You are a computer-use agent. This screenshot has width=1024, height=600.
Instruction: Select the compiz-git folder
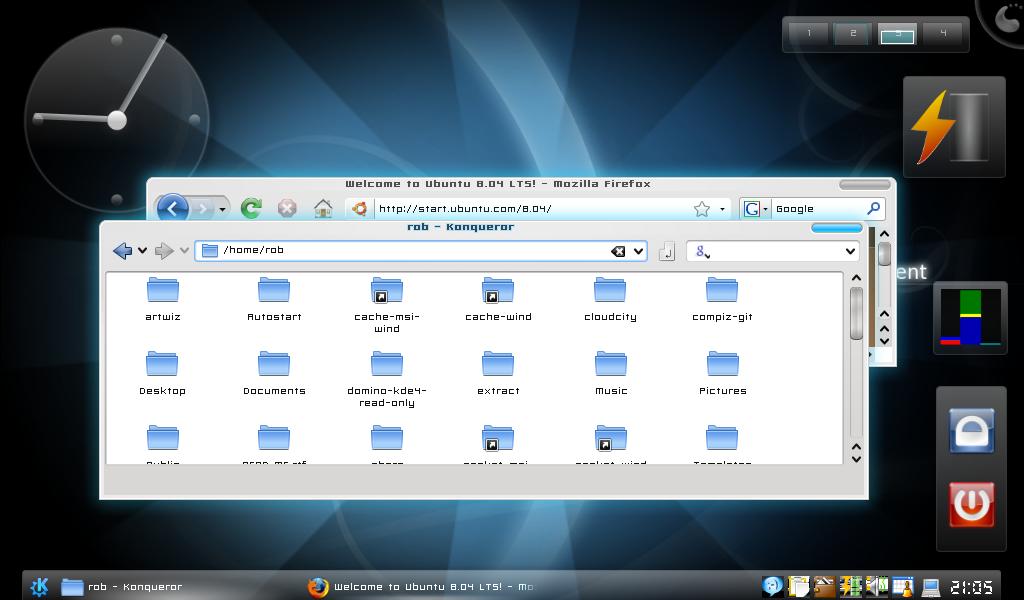click(x=722, y=299)
